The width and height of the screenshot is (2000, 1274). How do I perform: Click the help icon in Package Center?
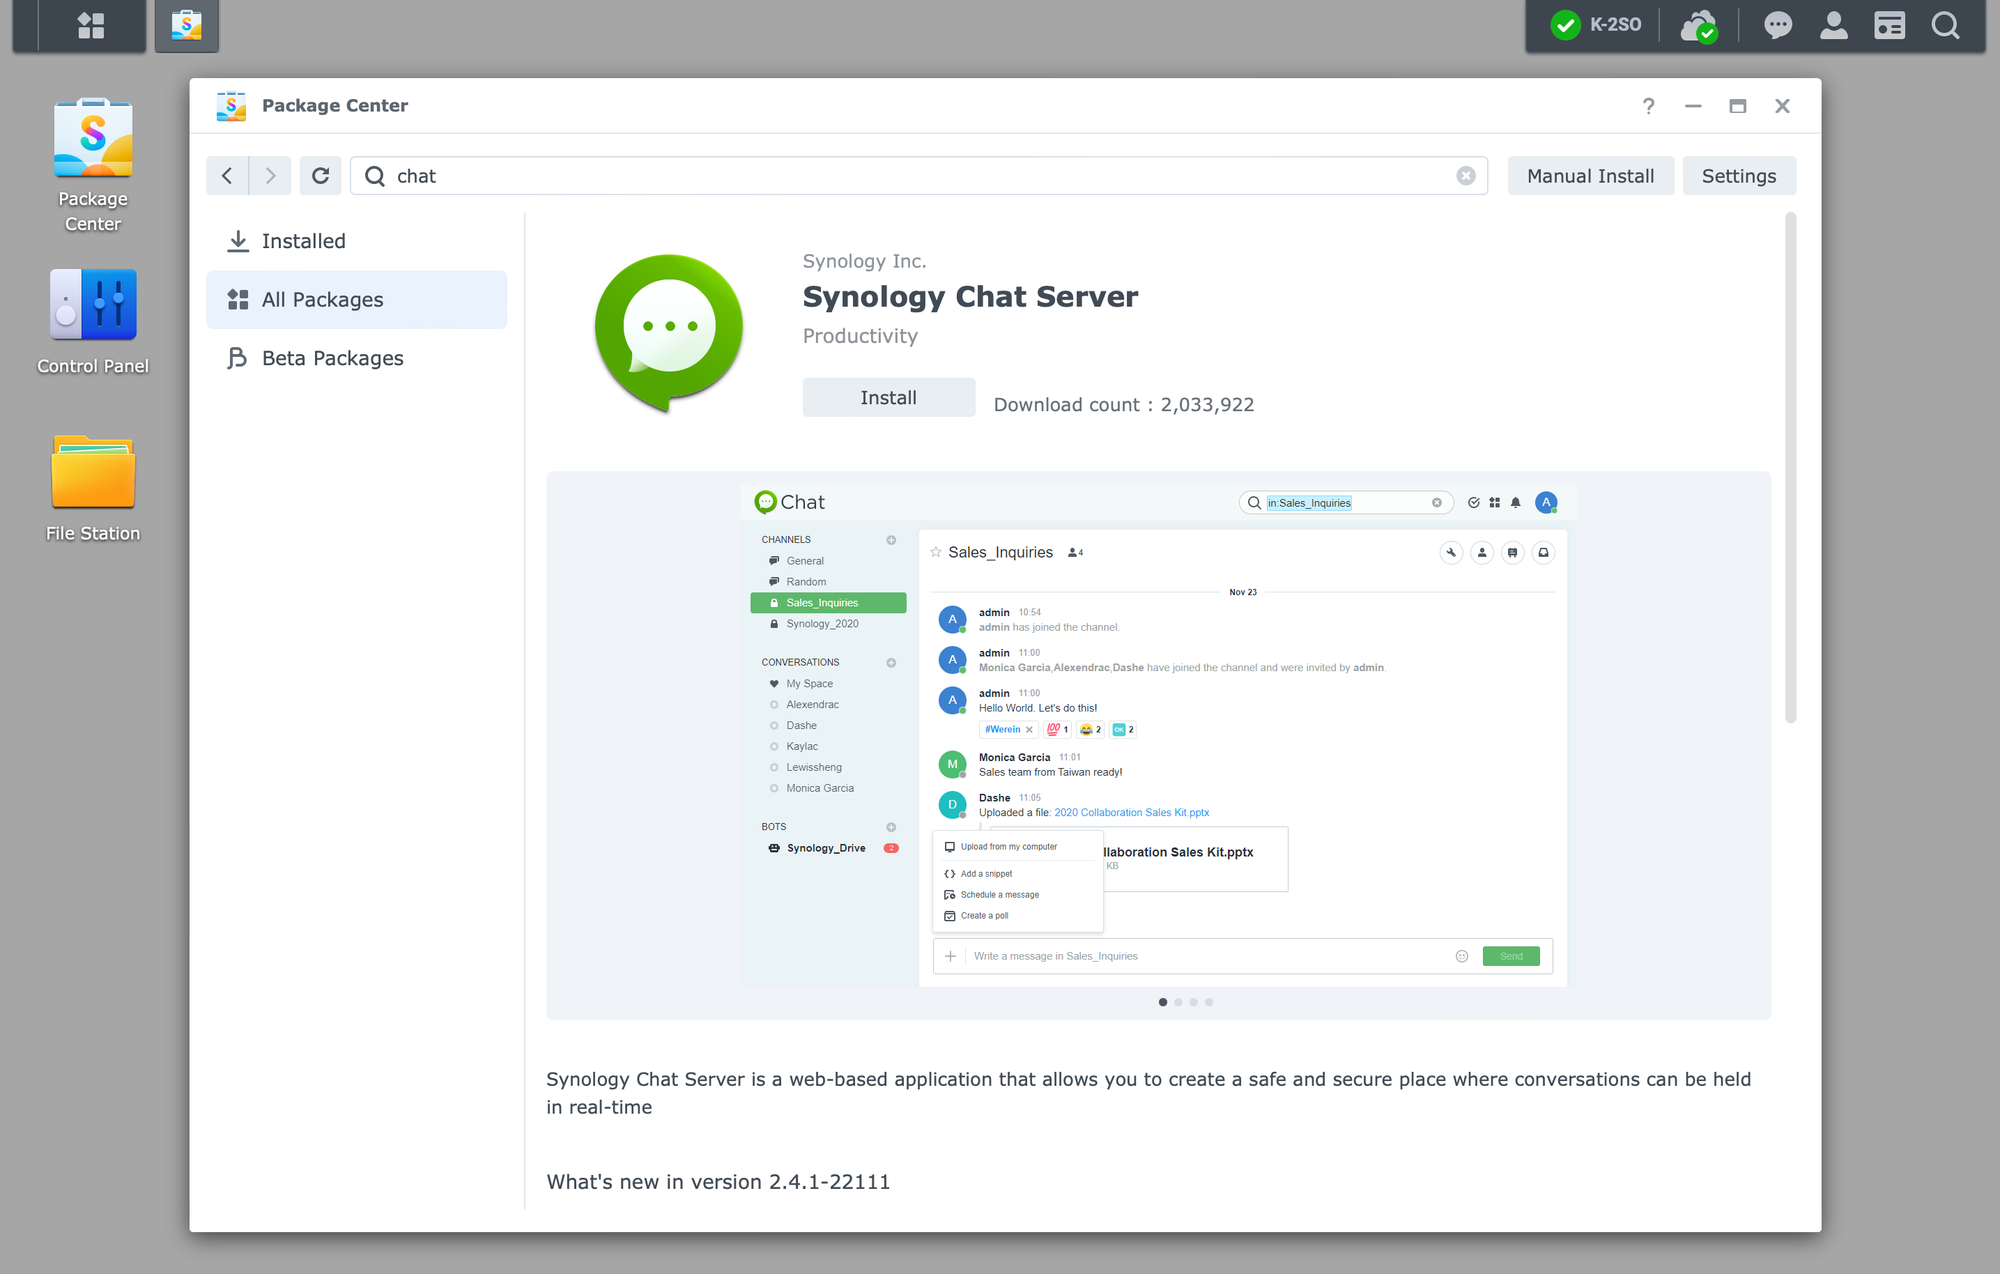pos(1649,105)
